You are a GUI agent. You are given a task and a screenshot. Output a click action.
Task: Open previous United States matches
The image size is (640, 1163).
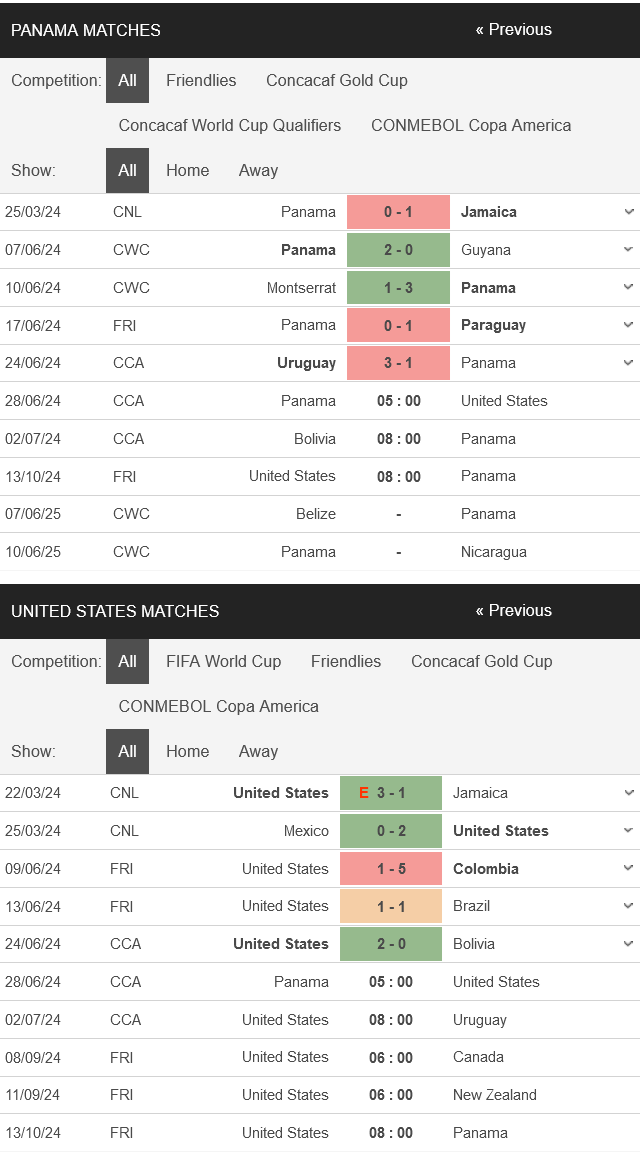(x=513, y=610)
